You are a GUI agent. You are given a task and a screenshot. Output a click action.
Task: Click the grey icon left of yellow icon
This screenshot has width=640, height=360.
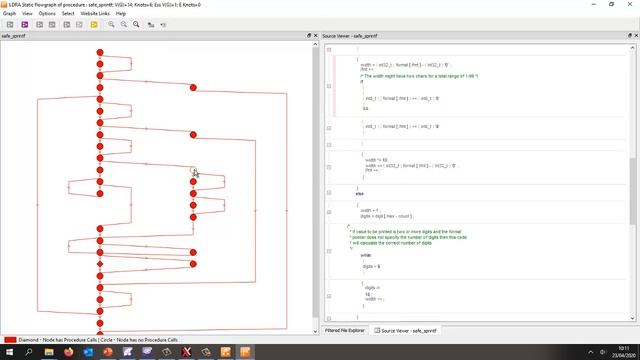[x=79, y=25]
